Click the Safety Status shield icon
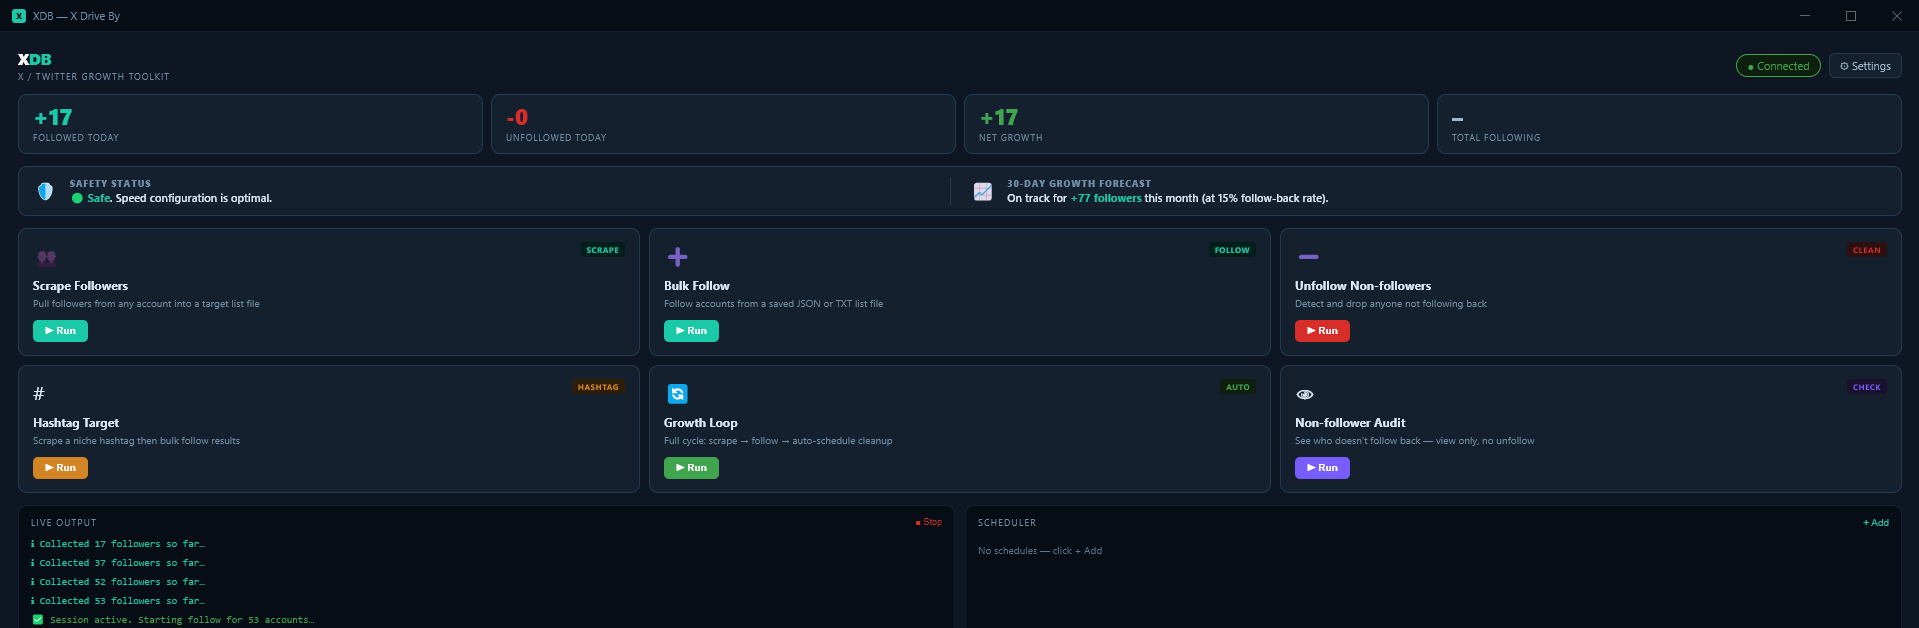1919x628 pixels. (x=45, y=191)
